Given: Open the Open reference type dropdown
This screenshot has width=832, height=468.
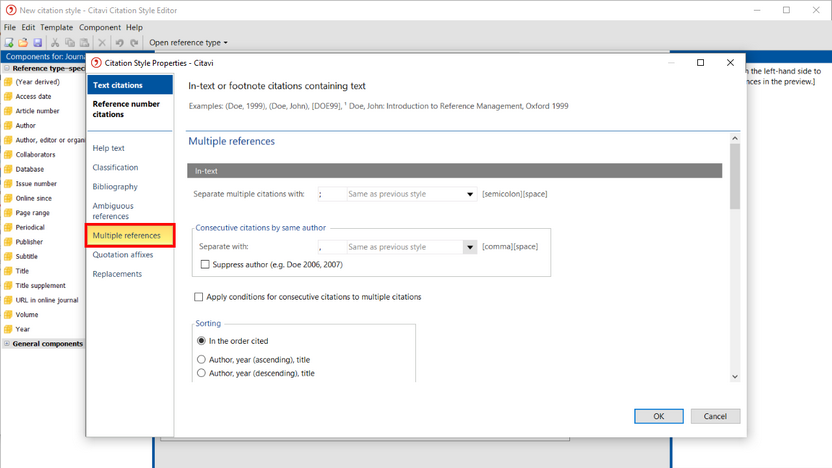Looking at the screenshot, I should pyautogui.click(x=188, y=42).
